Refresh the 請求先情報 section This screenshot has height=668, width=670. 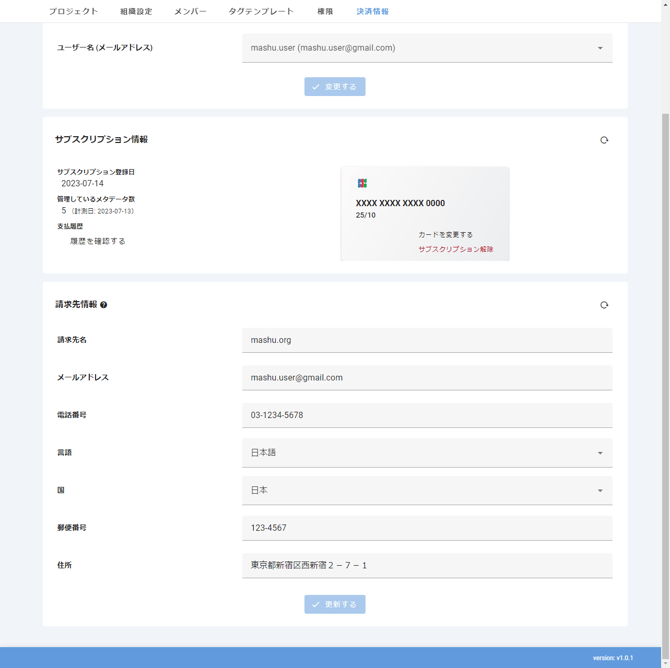pyautogui.click(x=604, y=305)
